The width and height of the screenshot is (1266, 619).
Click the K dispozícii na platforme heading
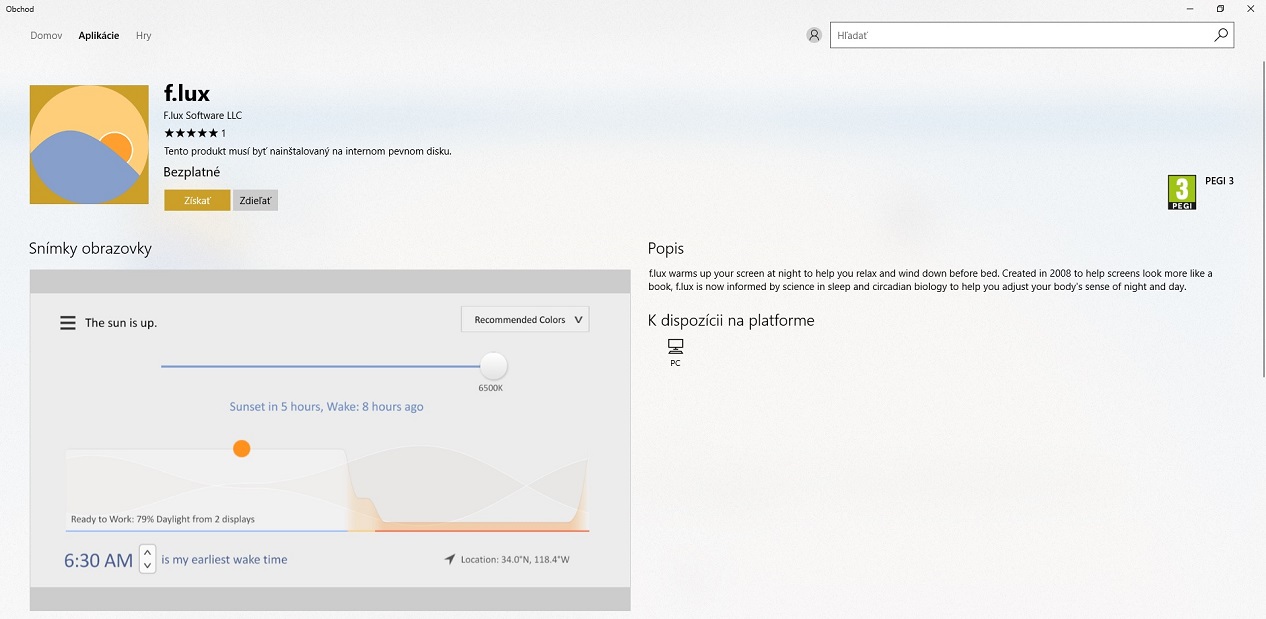tap(731, 320)
